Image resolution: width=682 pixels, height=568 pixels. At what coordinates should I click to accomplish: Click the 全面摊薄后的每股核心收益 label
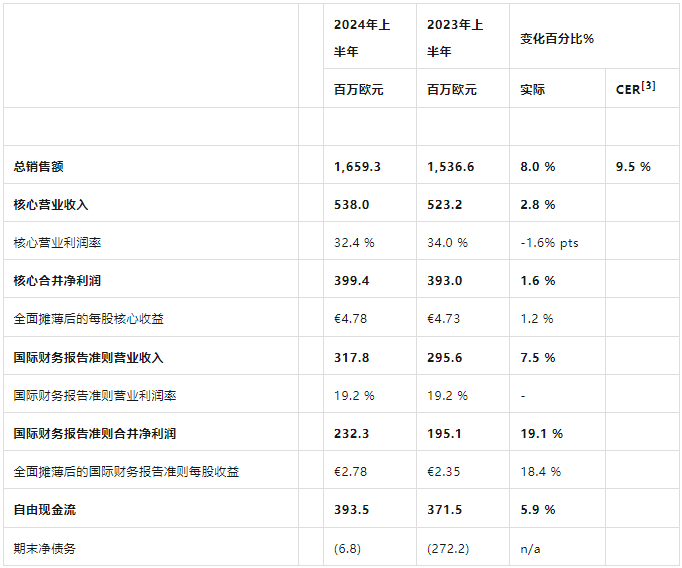click(x=89, y=319)
